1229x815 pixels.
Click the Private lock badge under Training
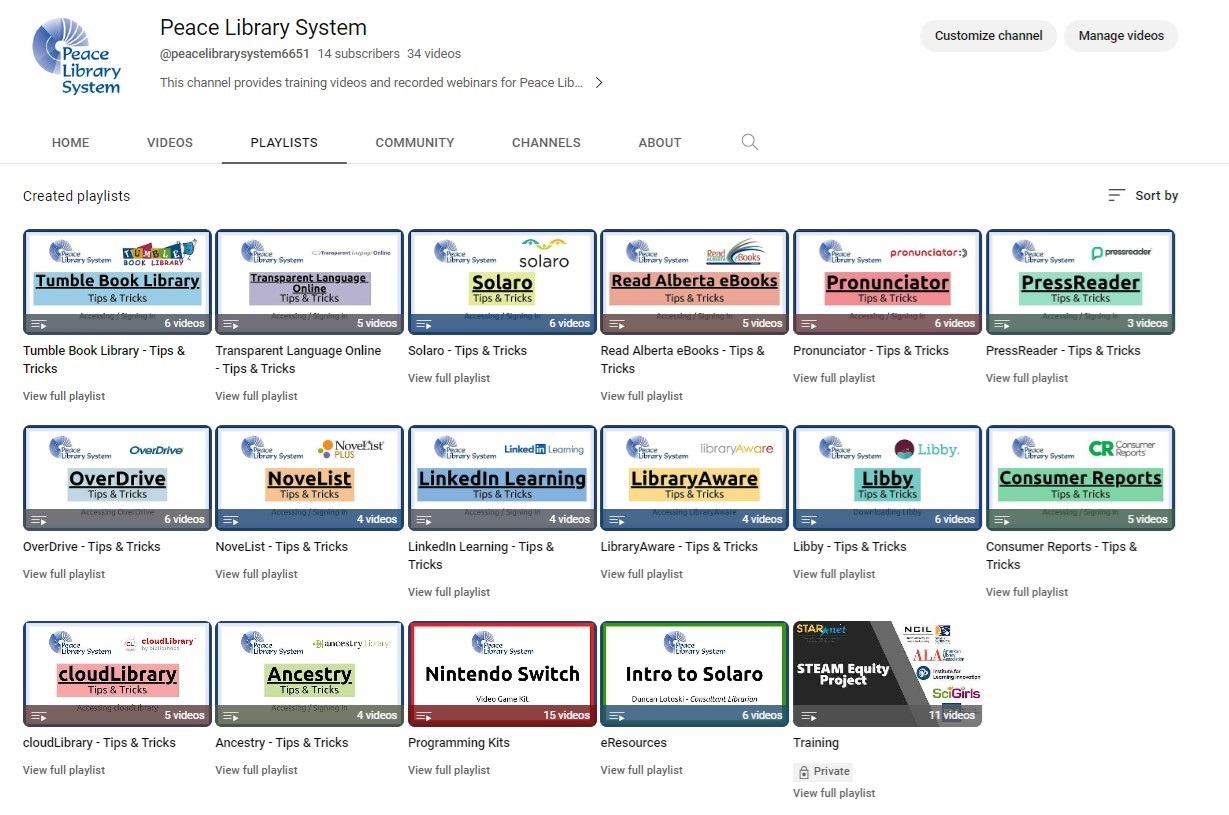(823, 771)
